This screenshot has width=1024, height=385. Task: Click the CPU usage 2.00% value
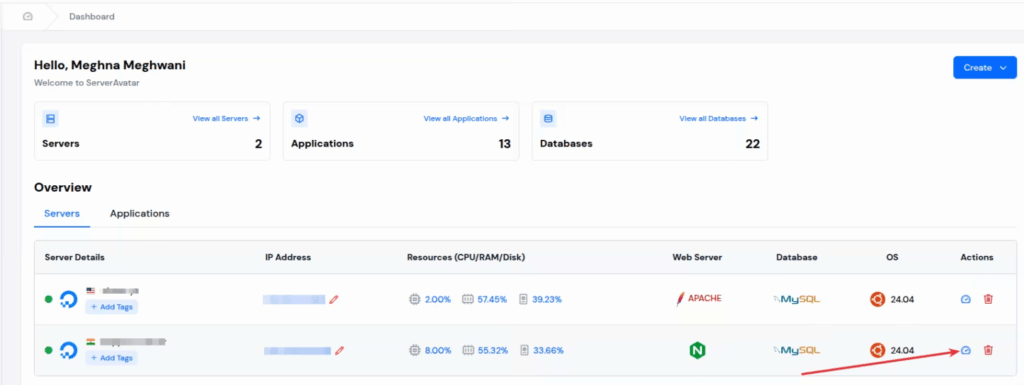coord(438,300)
